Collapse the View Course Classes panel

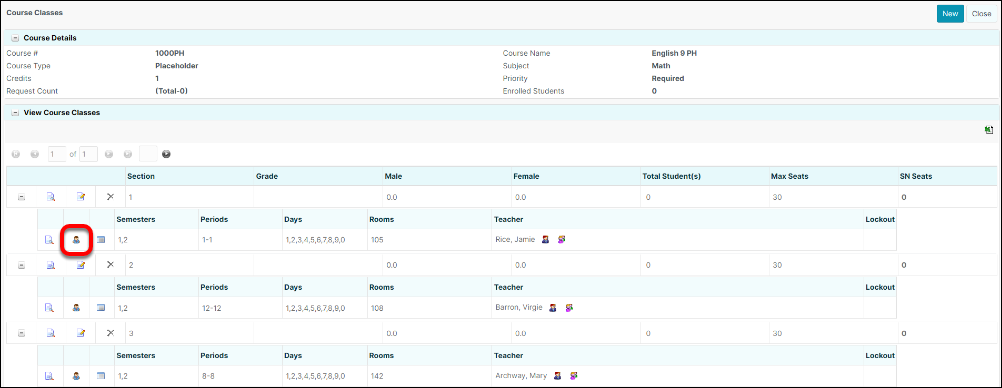point(15,113)
